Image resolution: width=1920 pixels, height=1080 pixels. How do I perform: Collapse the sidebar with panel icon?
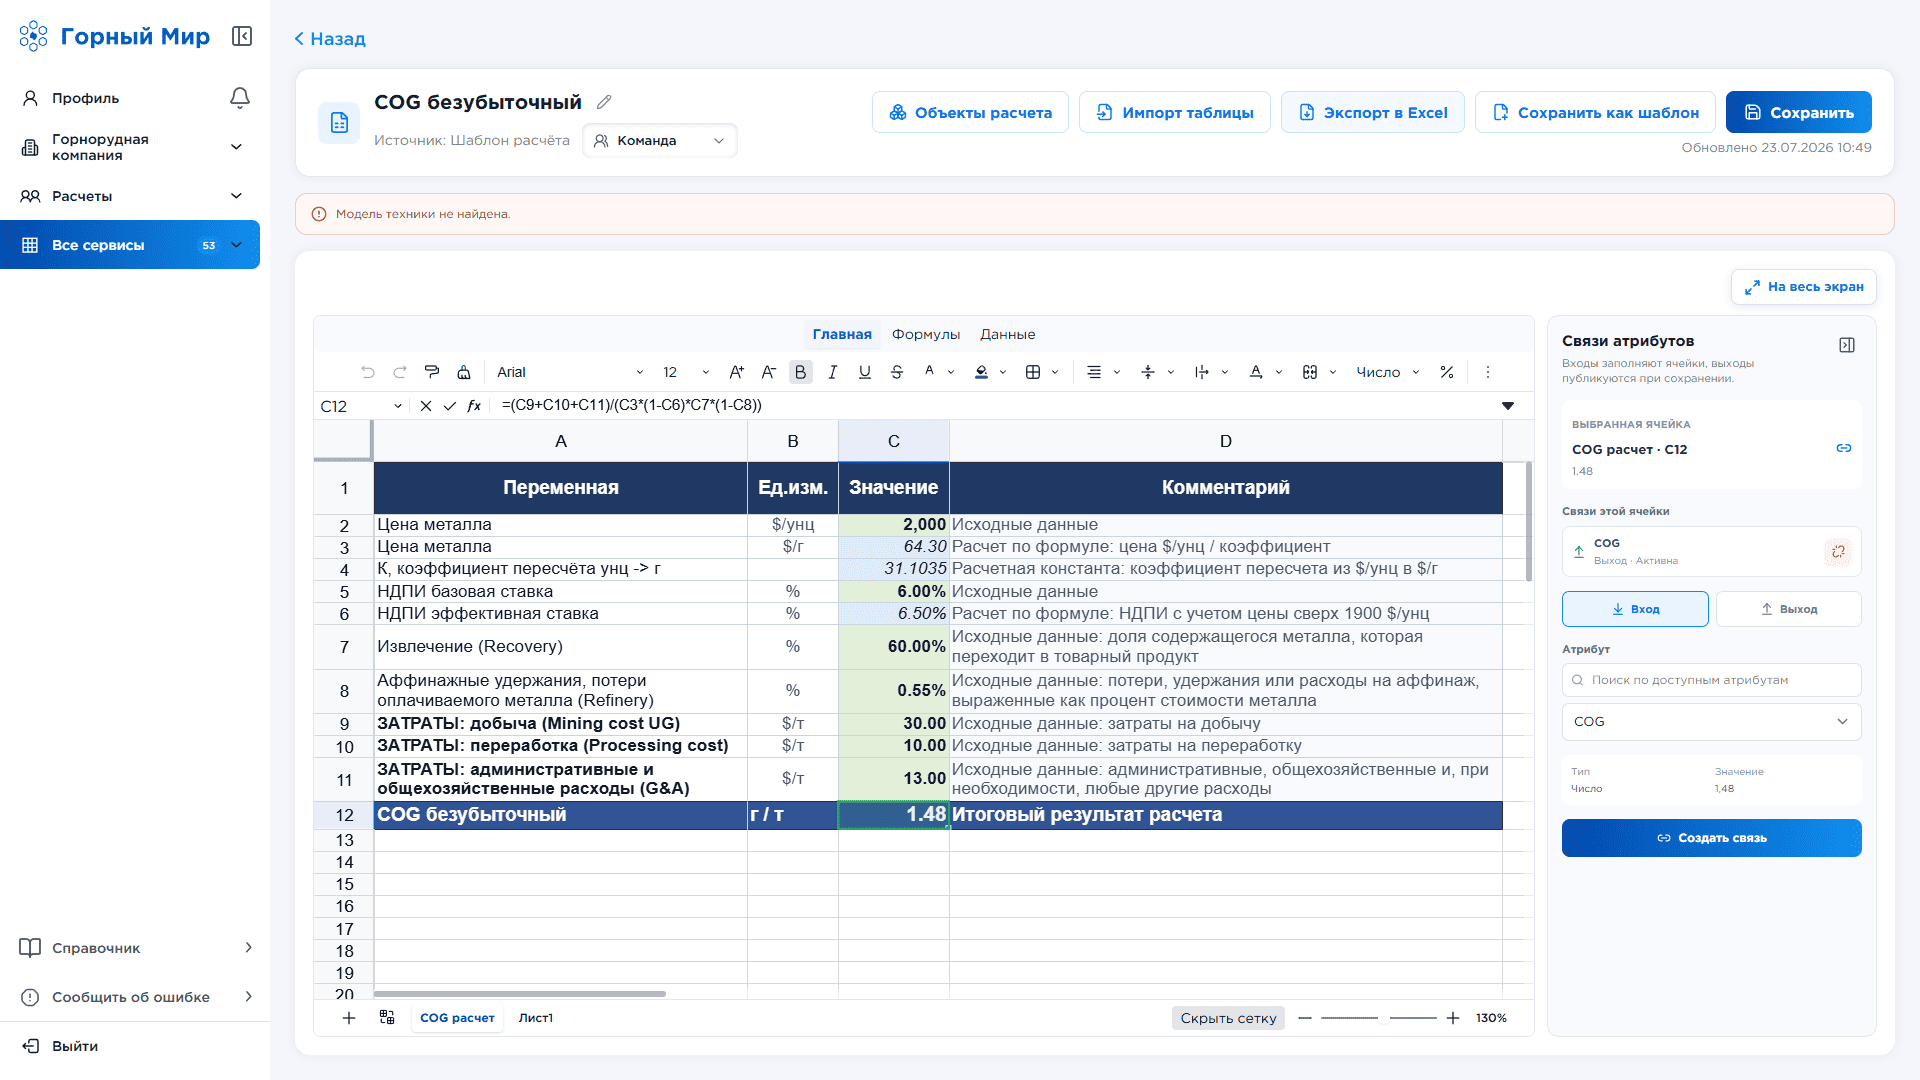pyautogui.click(x=242, y=36)
